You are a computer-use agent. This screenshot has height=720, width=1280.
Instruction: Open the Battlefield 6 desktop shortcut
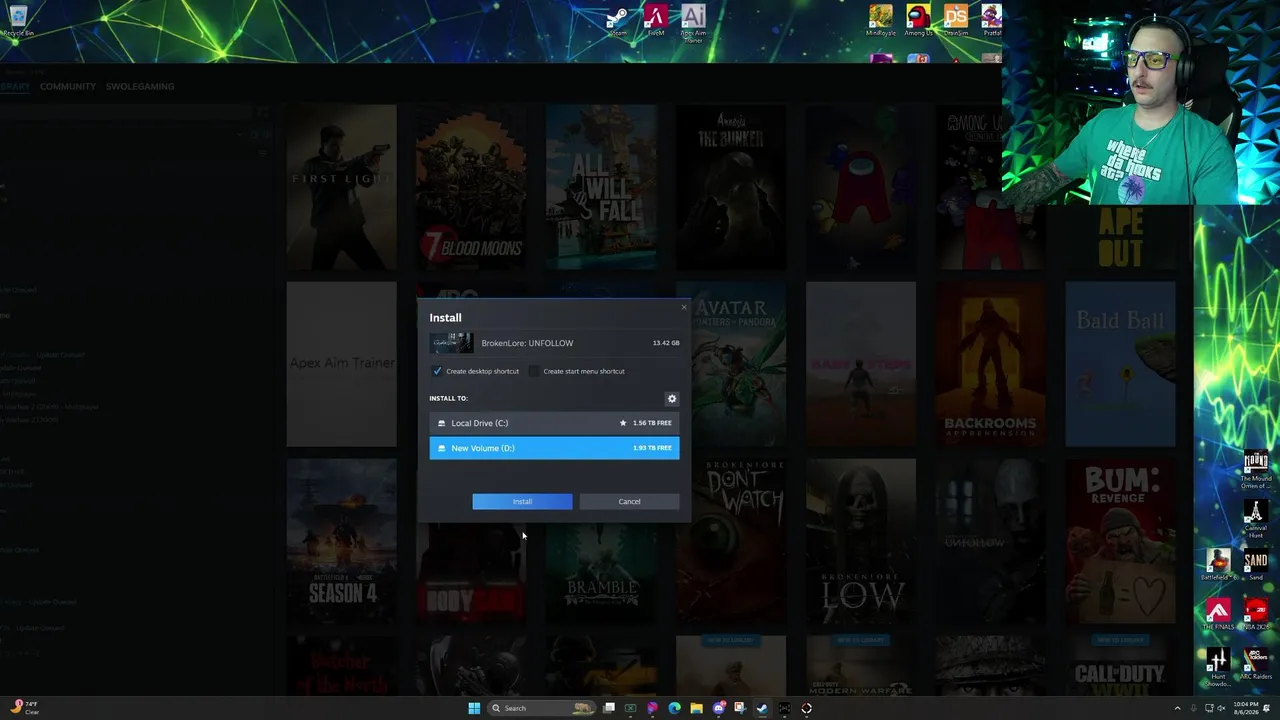[1217, 565]
